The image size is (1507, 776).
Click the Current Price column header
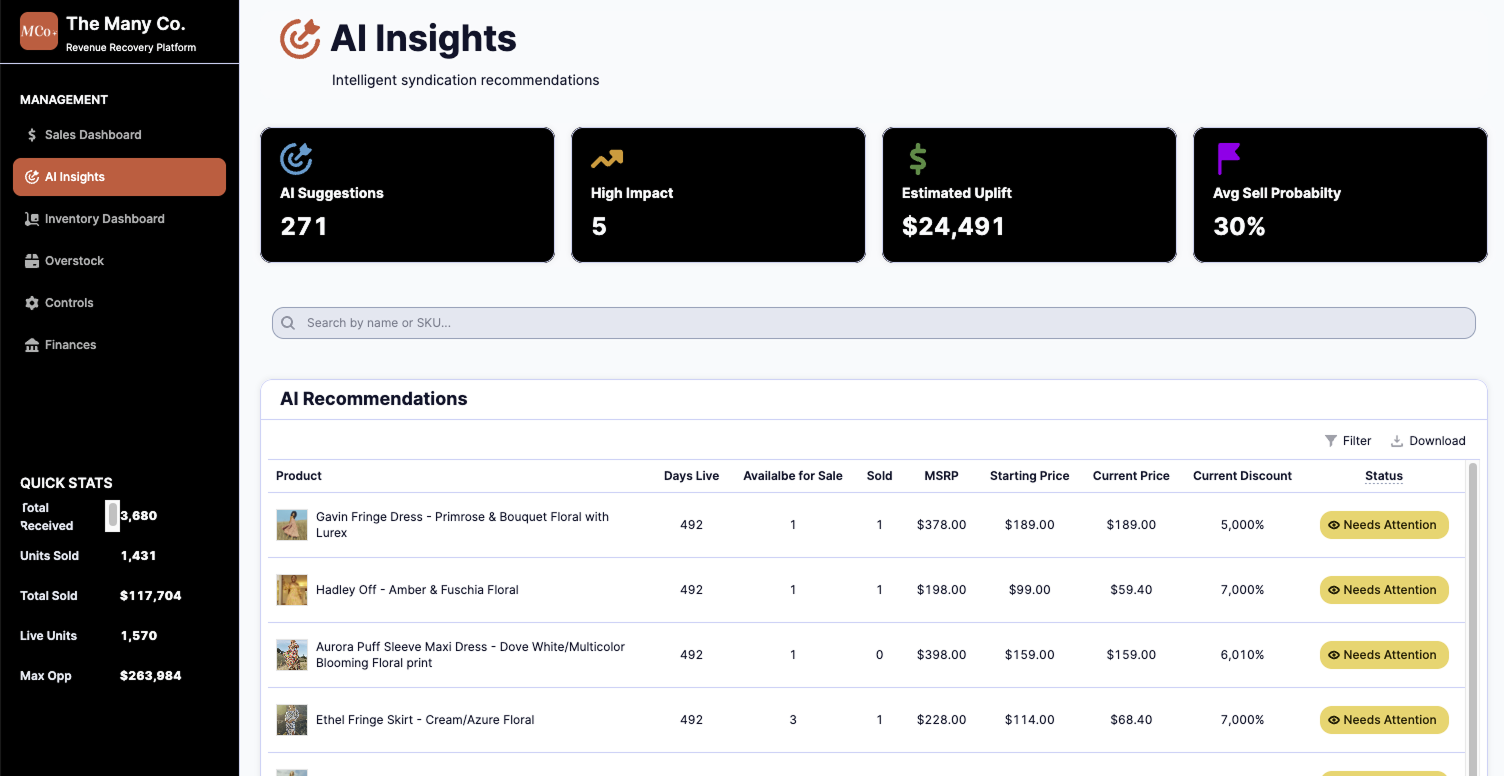[x=1131, y=476]
